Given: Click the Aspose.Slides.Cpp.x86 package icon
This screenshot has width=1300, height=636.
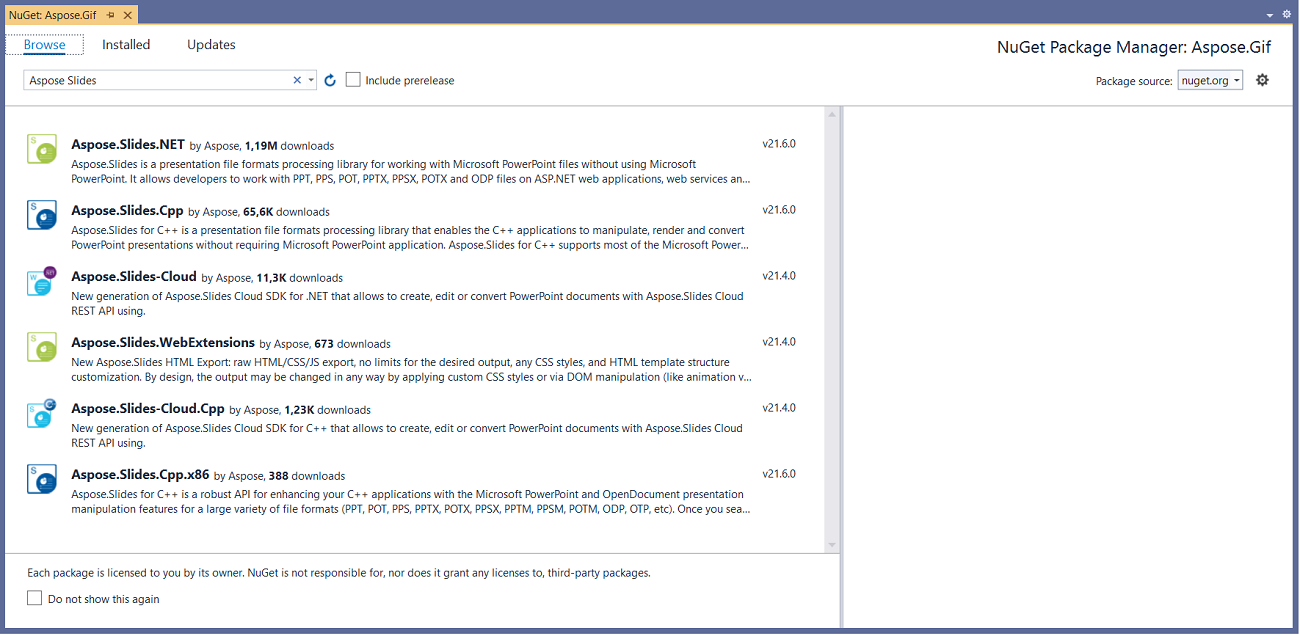Looking at the screenshot, I should (41, 478).
